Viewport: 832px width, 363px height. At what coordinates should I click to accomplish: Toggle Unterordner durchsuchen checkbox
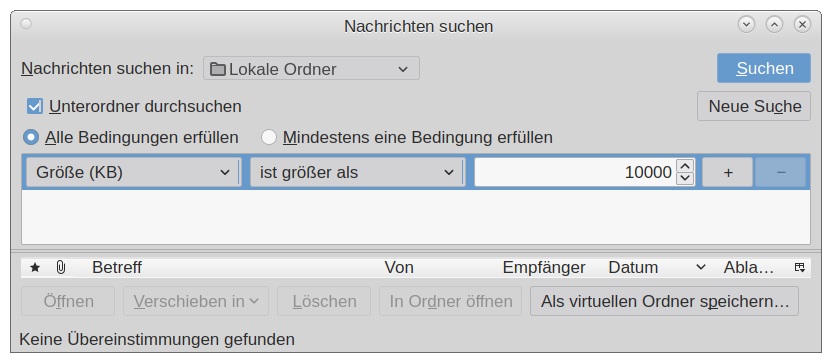[35, 106]
